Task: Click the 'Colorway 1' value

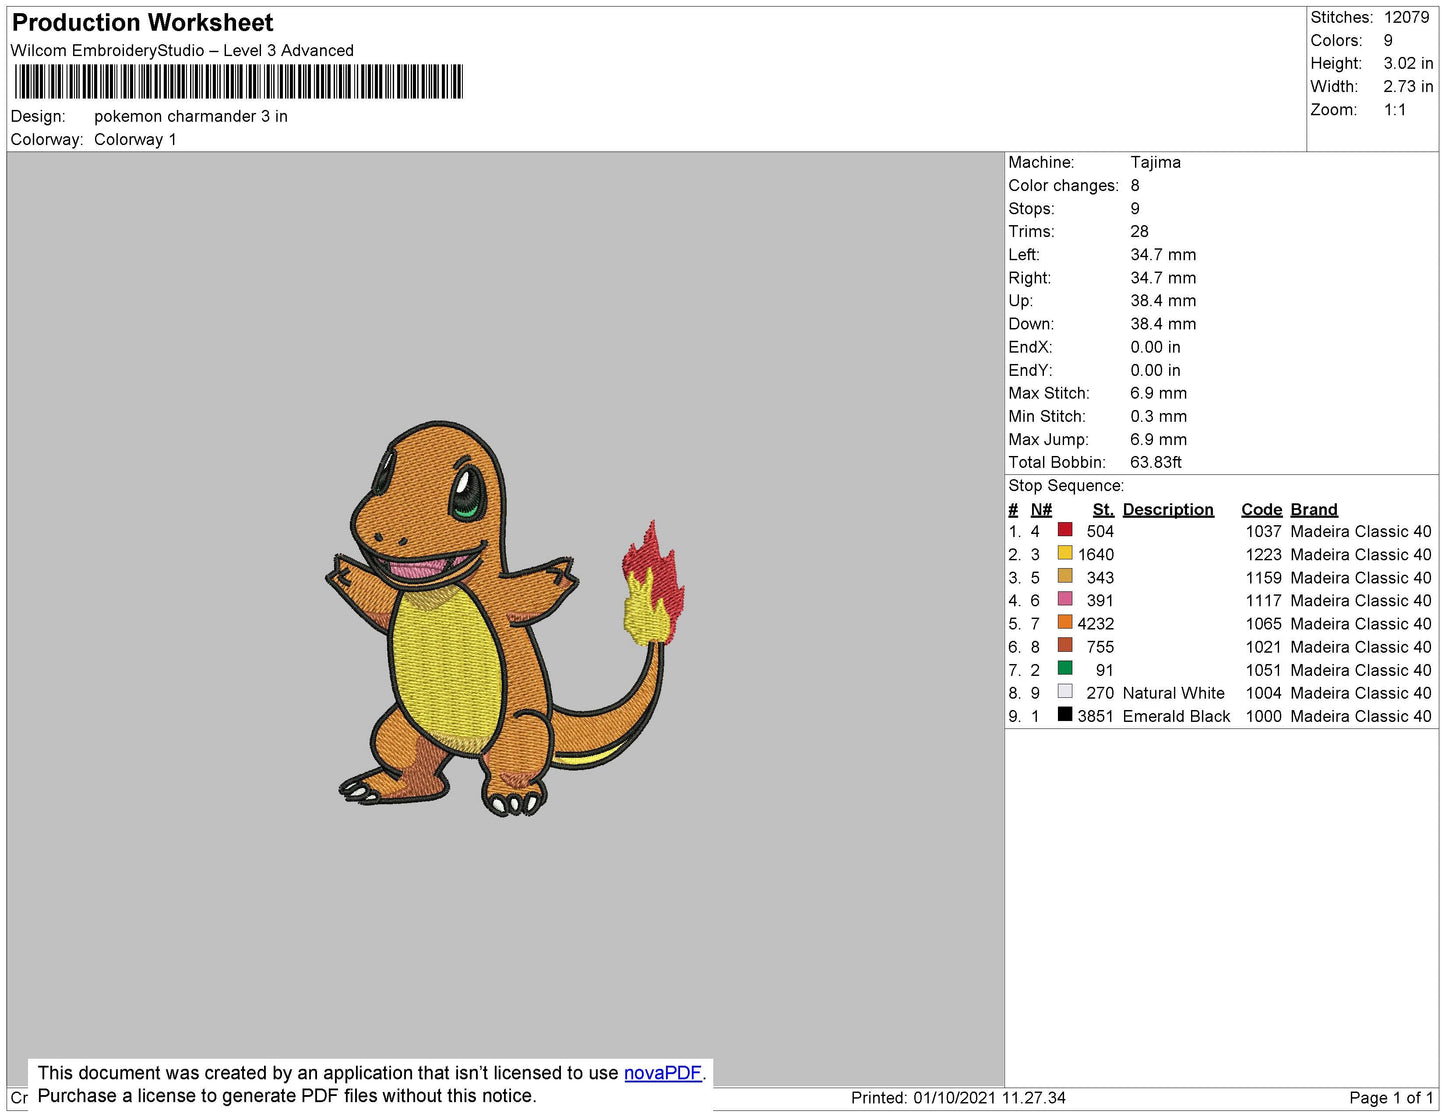Action: tap(135, 140)
